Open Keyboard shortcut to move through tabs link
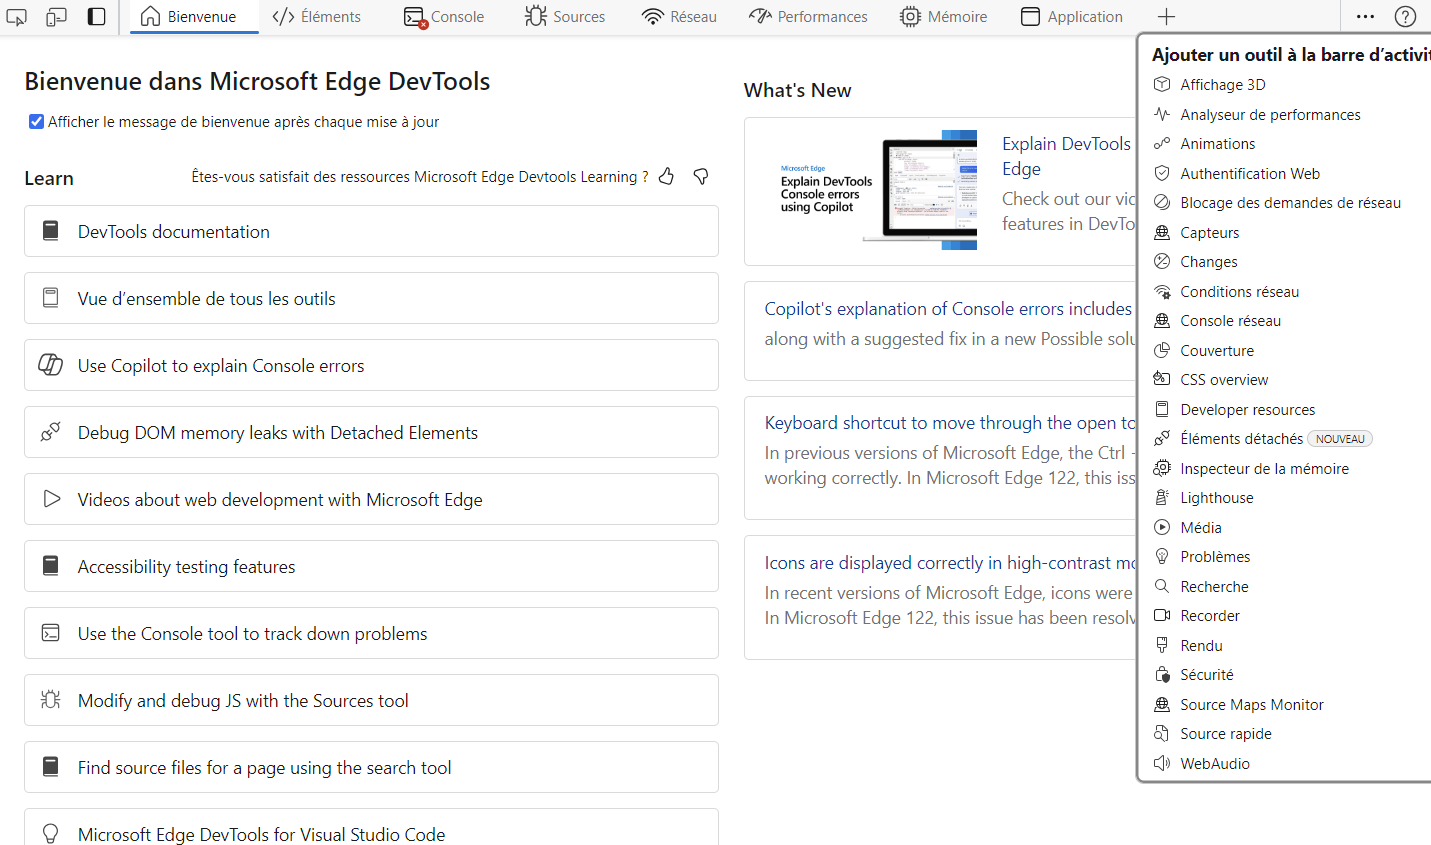This screenshot has height=845, width=1431. (950, 423)
